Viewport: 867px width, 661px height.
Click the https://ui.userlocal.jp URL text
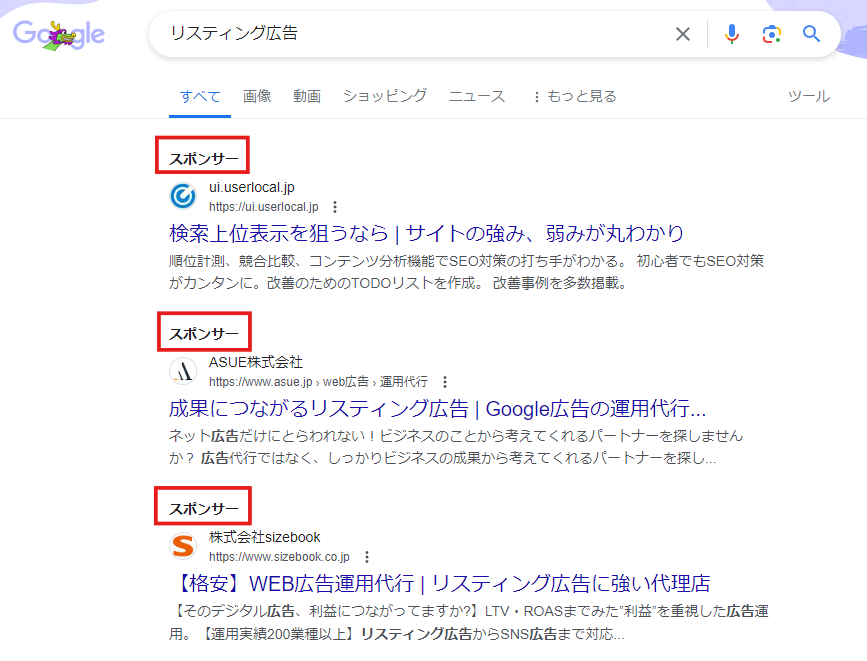[264, 207]
